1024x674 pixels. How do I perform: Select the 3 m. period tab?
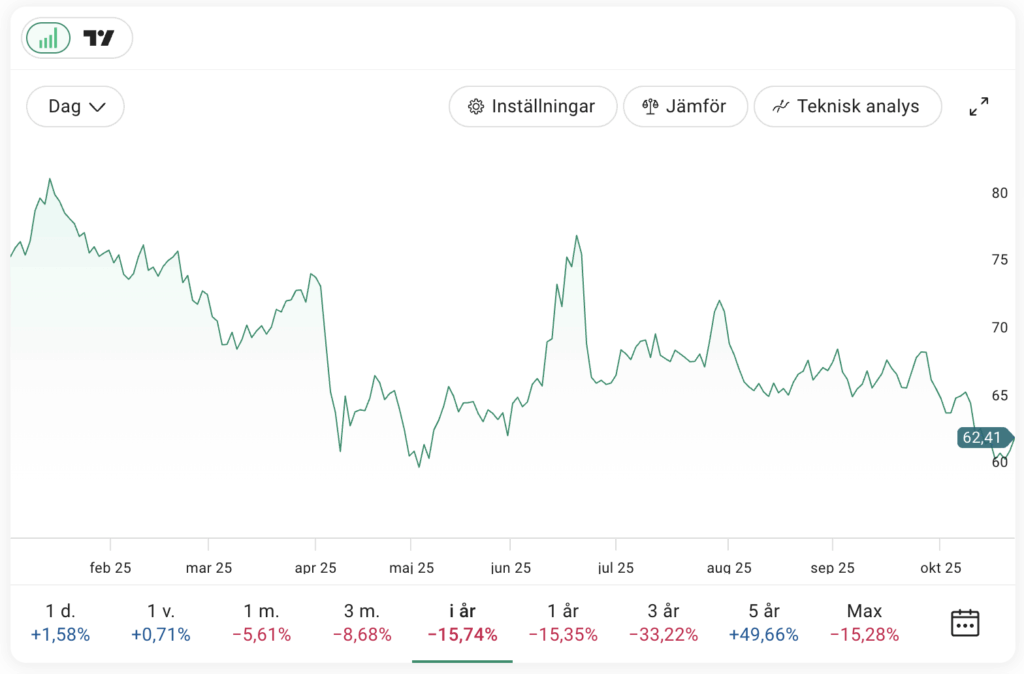coord(361,622)
